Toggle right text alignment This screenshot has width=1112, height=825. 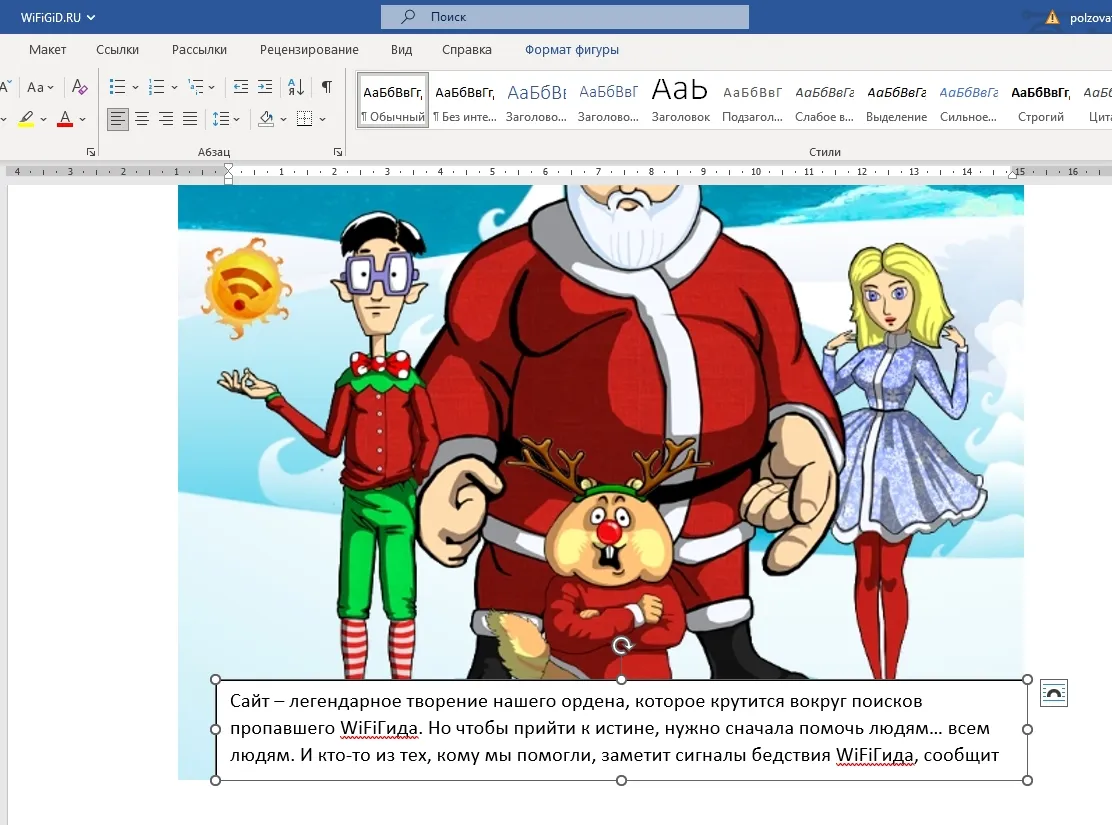[x=166, y=118]
